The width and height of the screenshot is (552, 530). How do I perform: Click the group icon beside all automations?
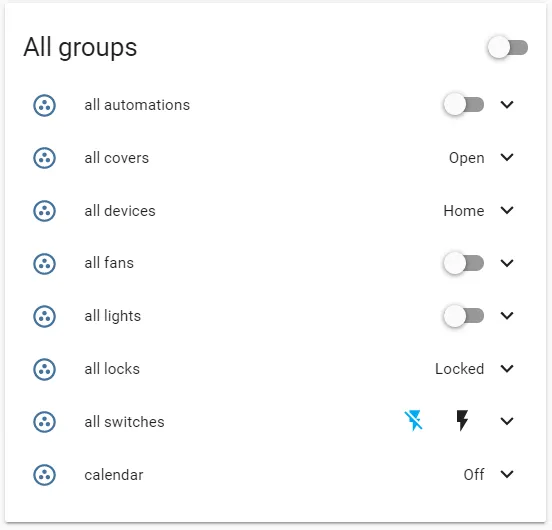44,105
